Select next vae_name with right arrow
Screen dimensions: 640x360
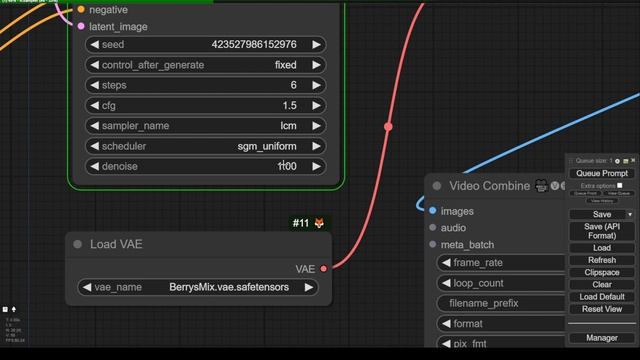pos(309,287)
